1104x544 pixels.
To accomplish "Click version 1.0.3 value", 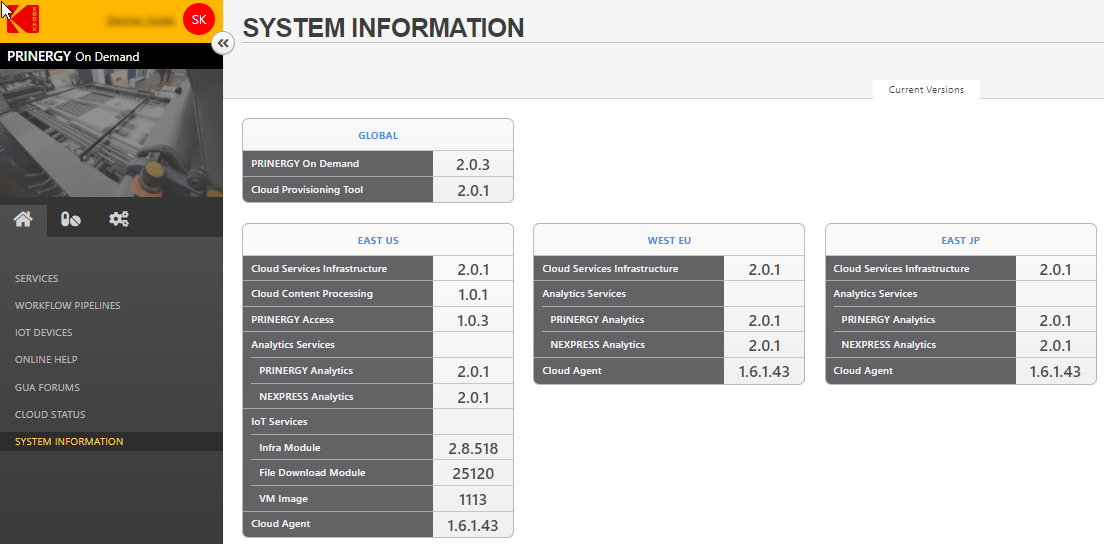I will click(472, 320).
